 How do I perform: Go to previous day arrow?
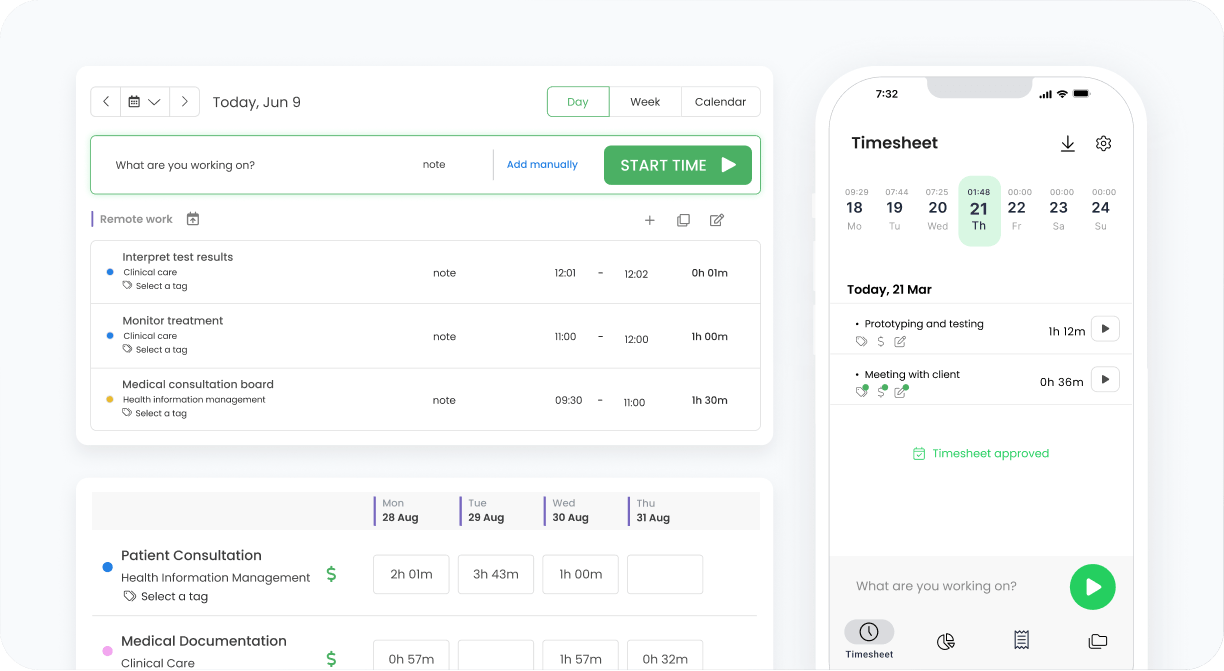pyautogui.click(x=106, y=102)
